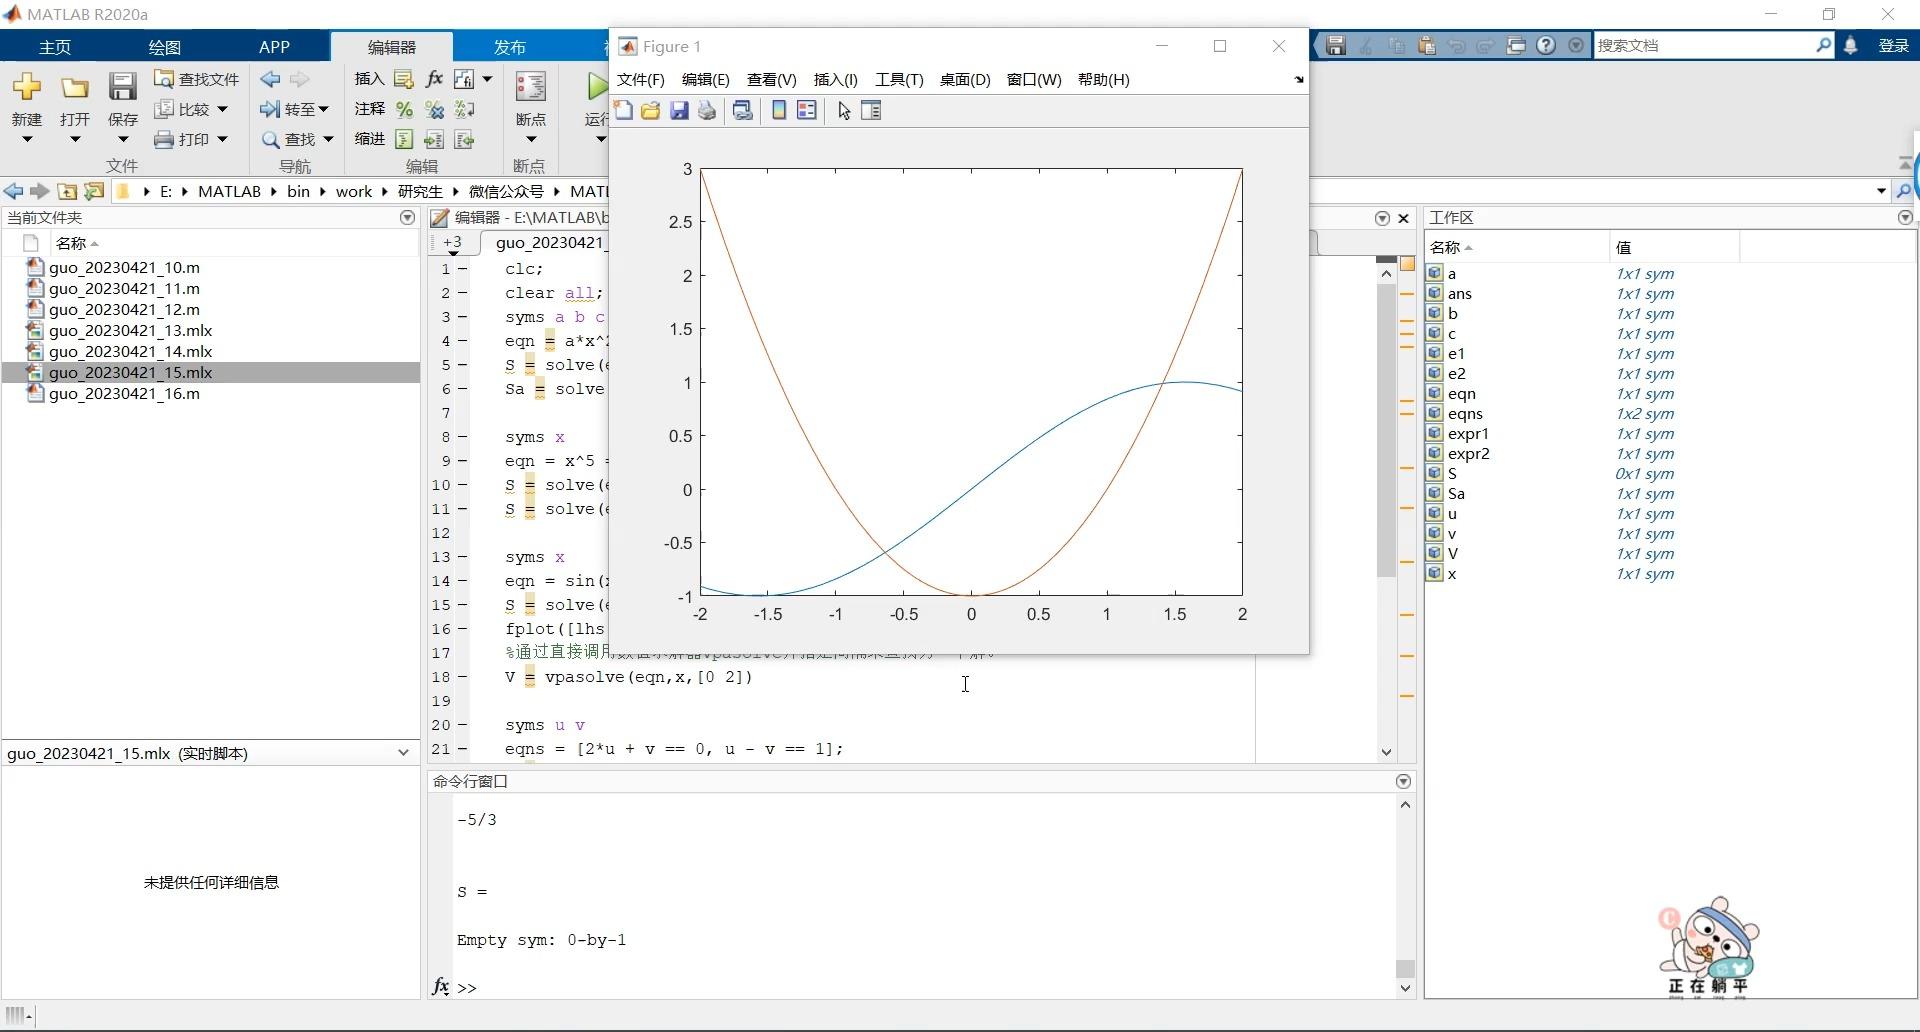Select the Edit Plot arrow tool
This screenshot has height=1032, width=1920.
[x=844, y=111]
